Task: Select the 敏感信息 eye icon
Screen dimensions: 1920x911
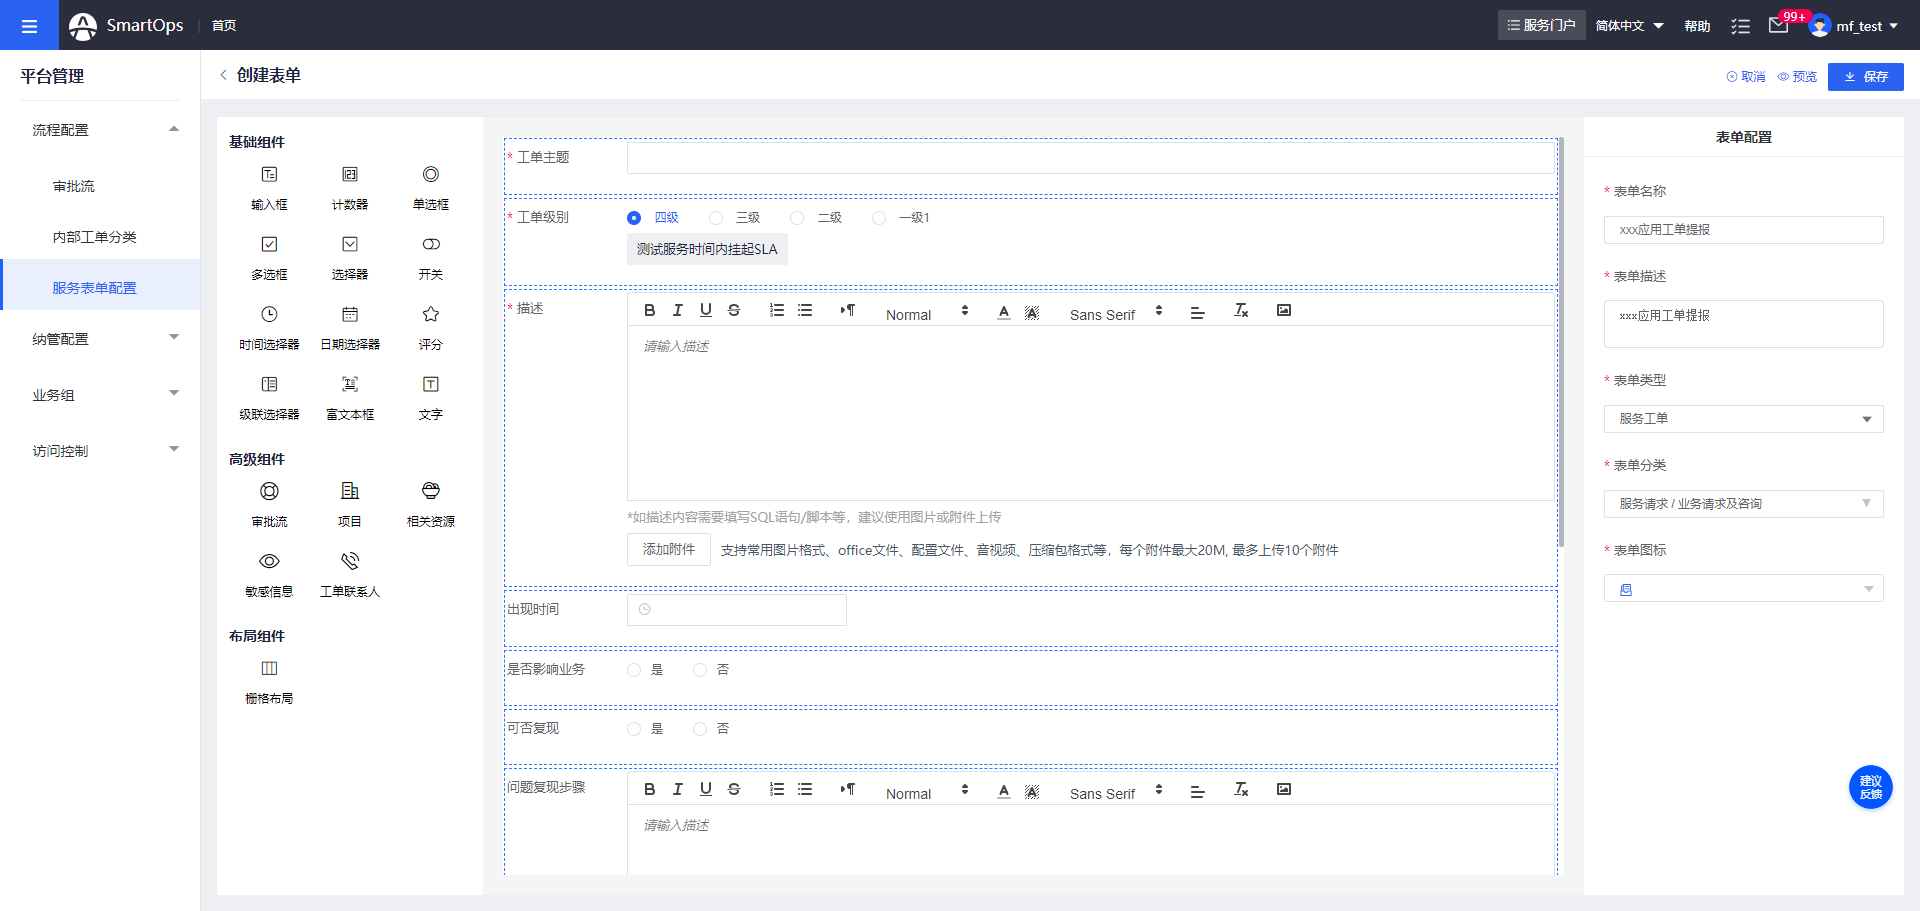Action: (x=269, y=561)
